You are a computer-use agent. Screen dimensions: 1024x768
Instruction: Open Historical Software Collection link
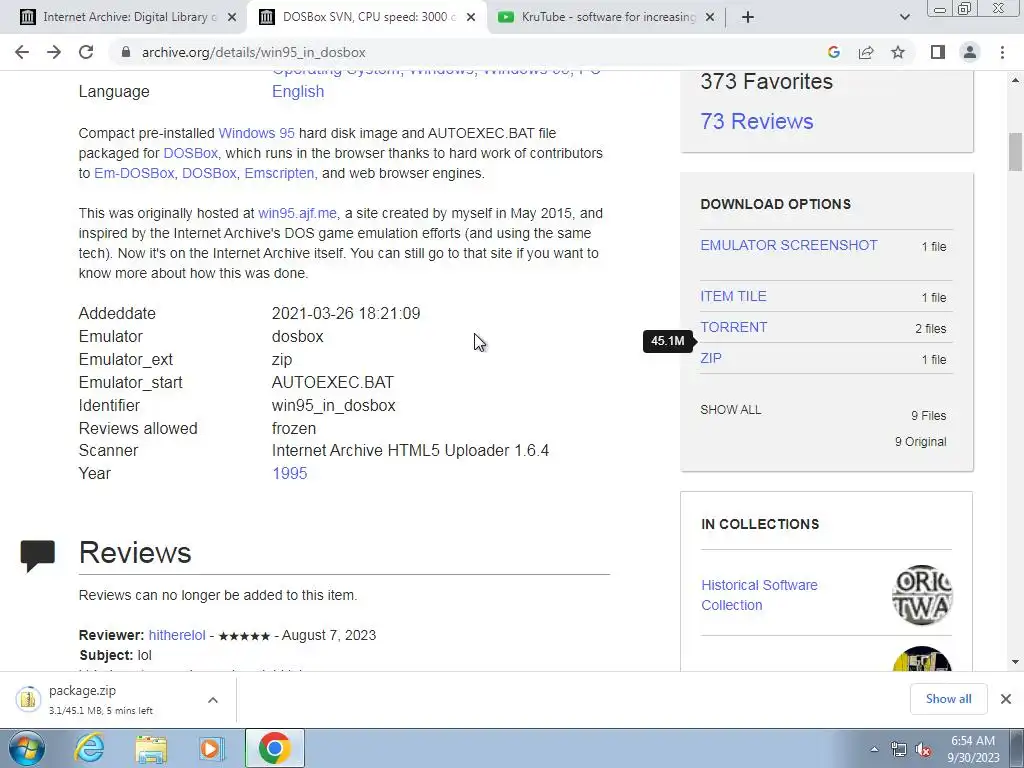(759, 595)
